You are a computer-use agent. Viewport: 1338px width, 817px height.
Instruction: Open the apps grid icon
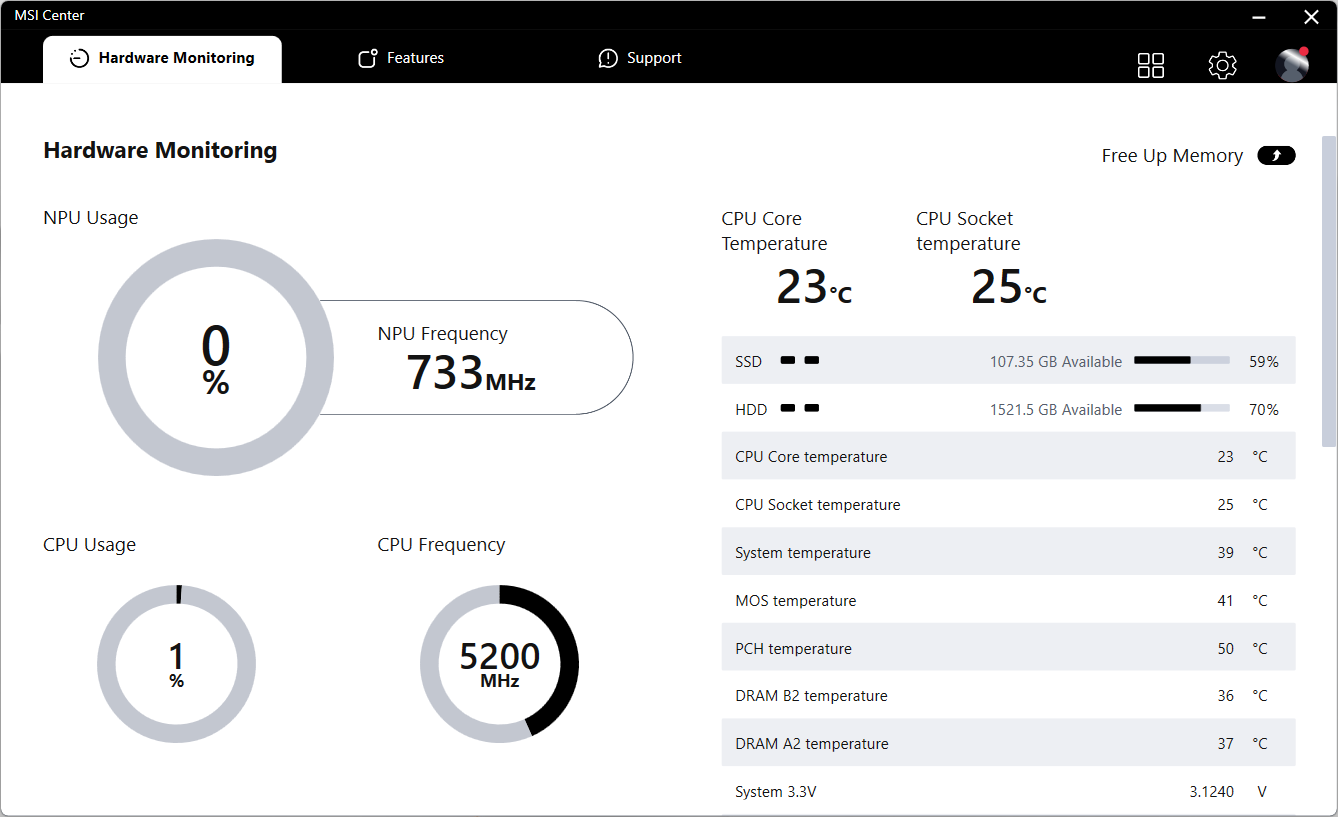pyautogui.click(x=1151, y=65)
